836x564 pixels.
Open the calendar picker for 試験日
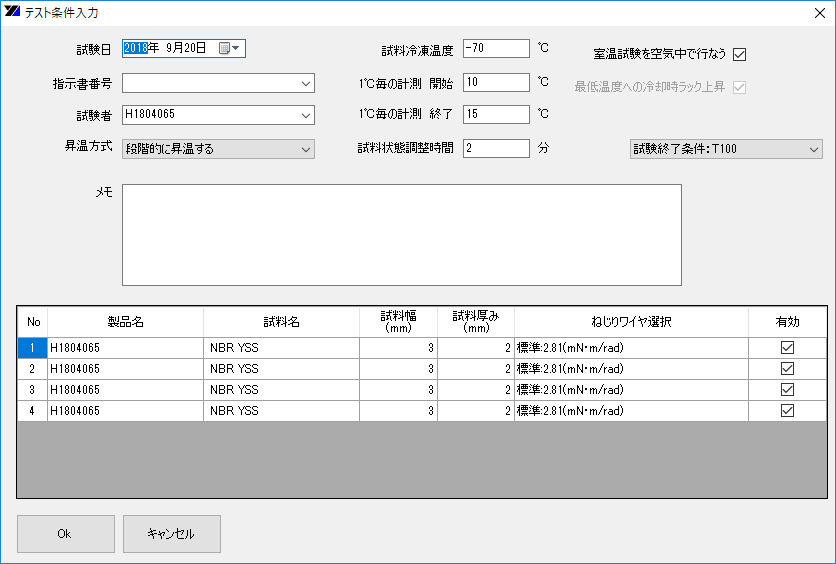(230, 48)
